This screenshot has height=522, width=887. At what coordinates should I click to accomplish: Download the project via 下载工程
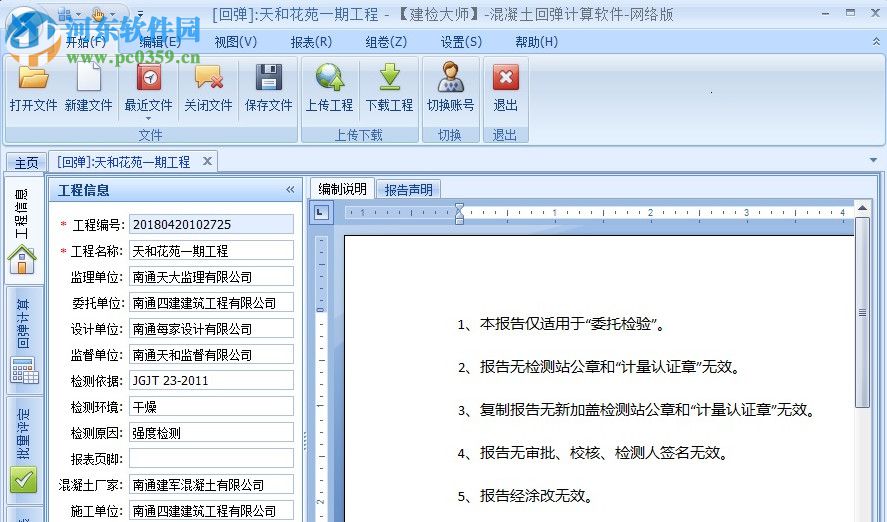click(389, 88)
